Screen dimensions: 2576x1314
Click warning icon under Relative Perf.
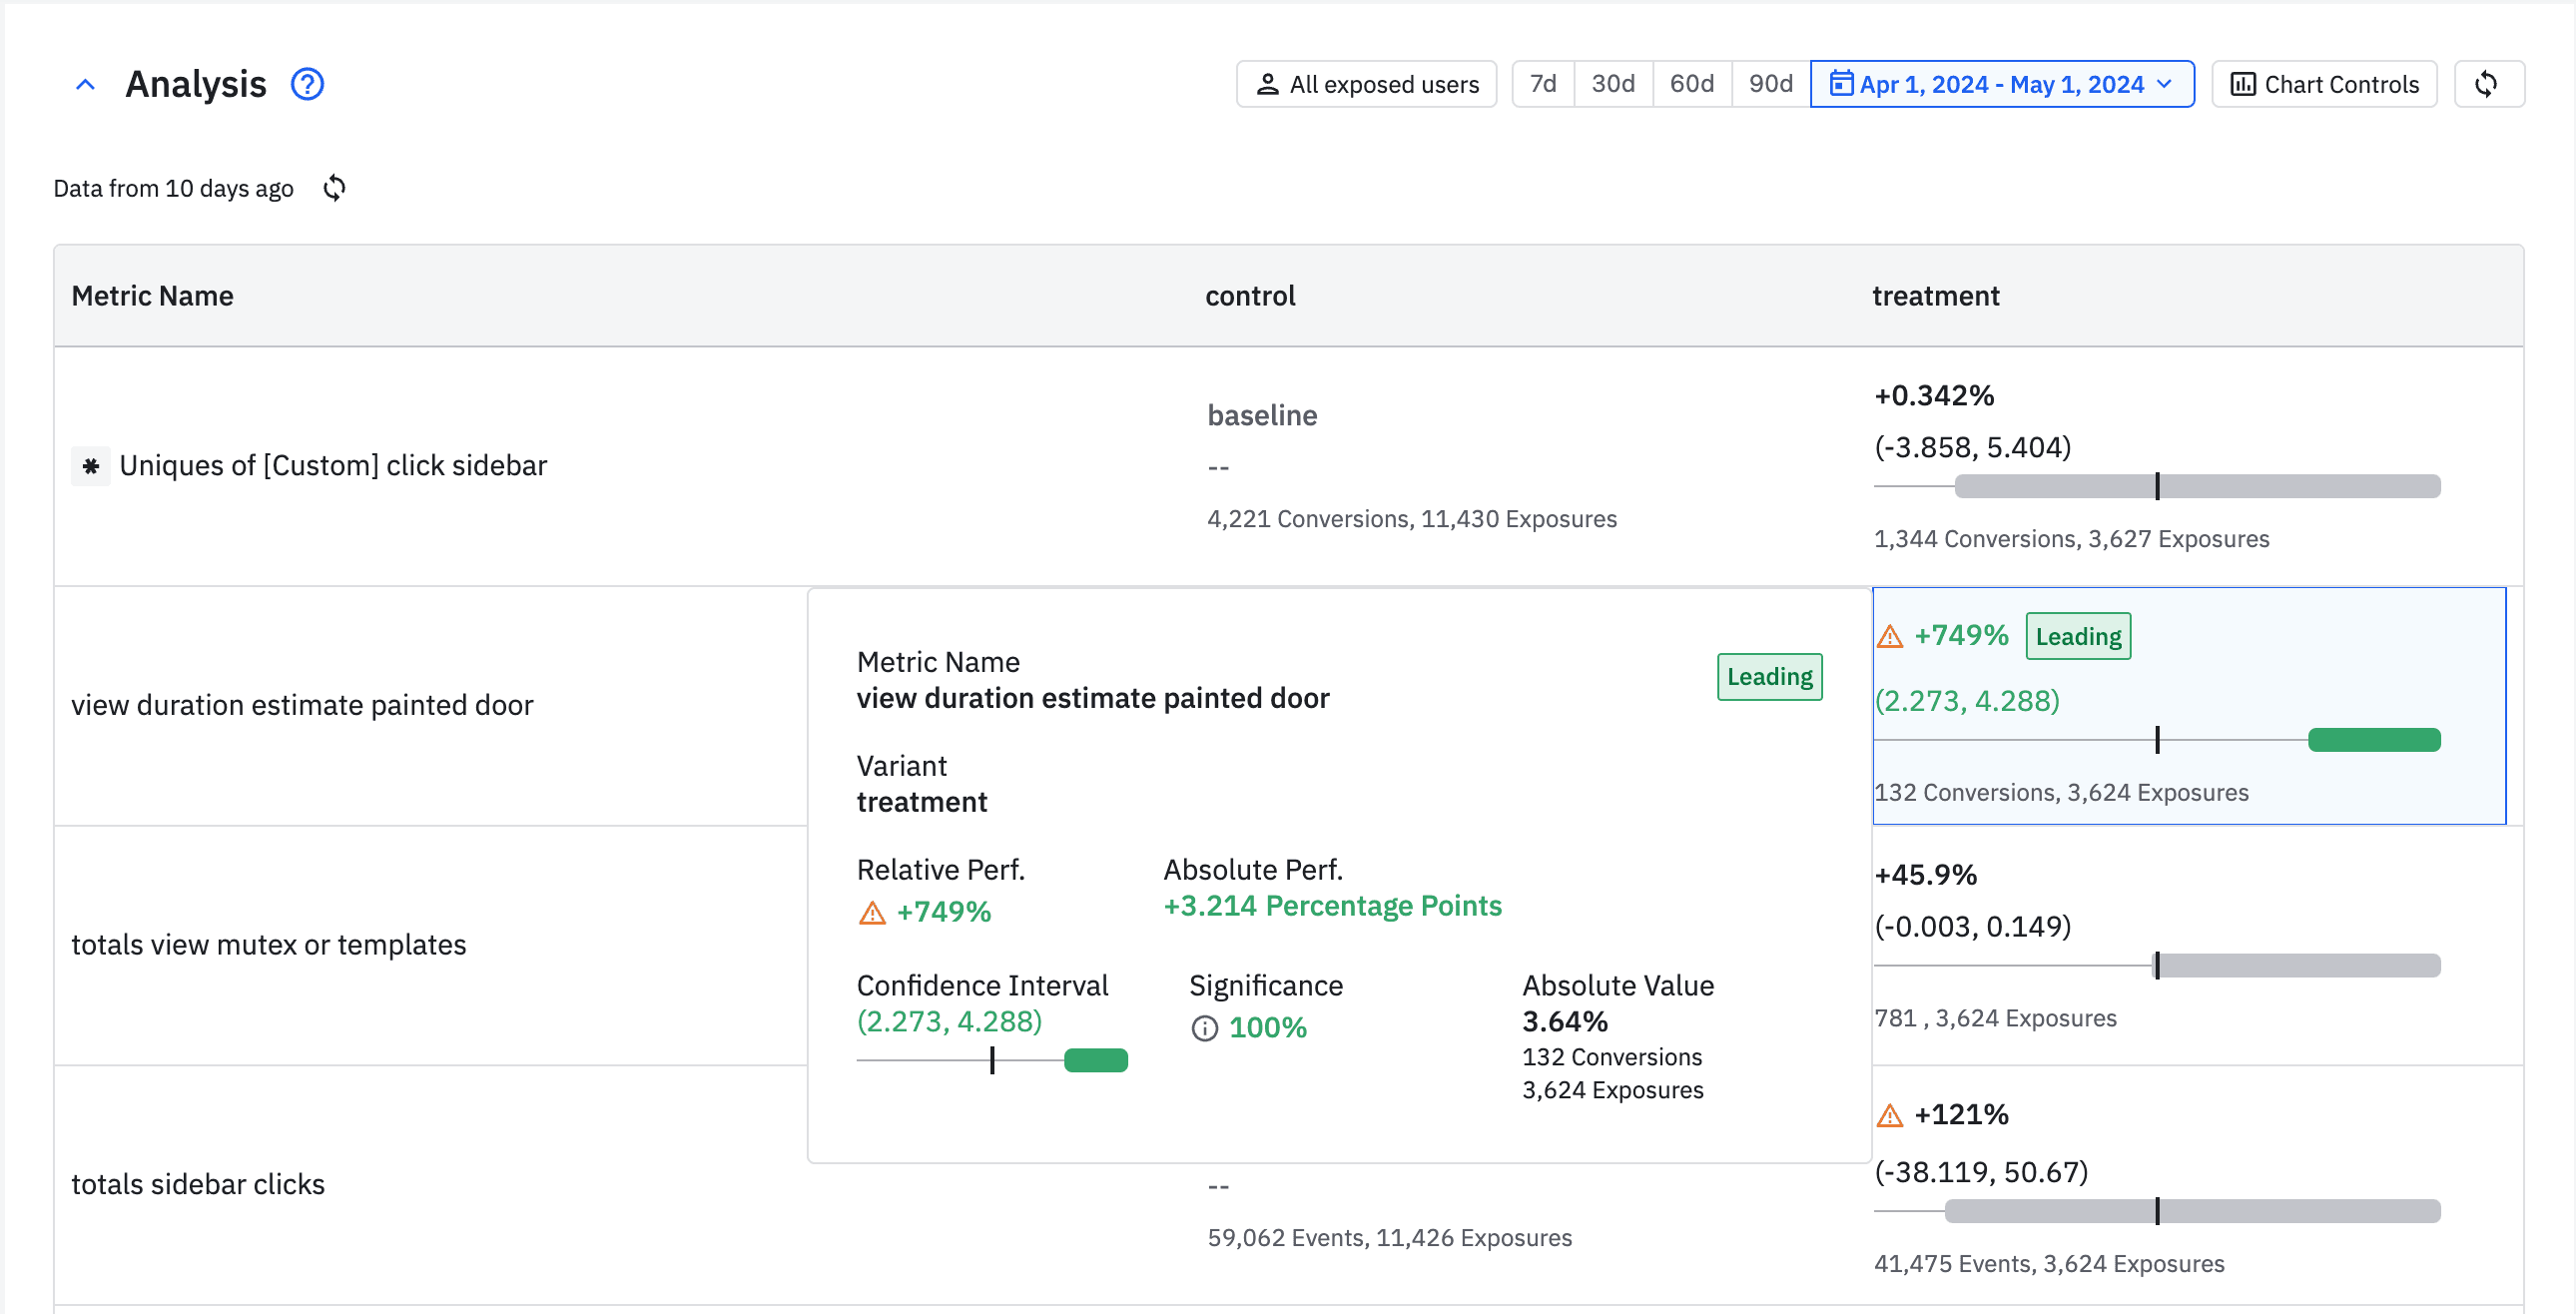pyautogui.click(x=872, y=912)
